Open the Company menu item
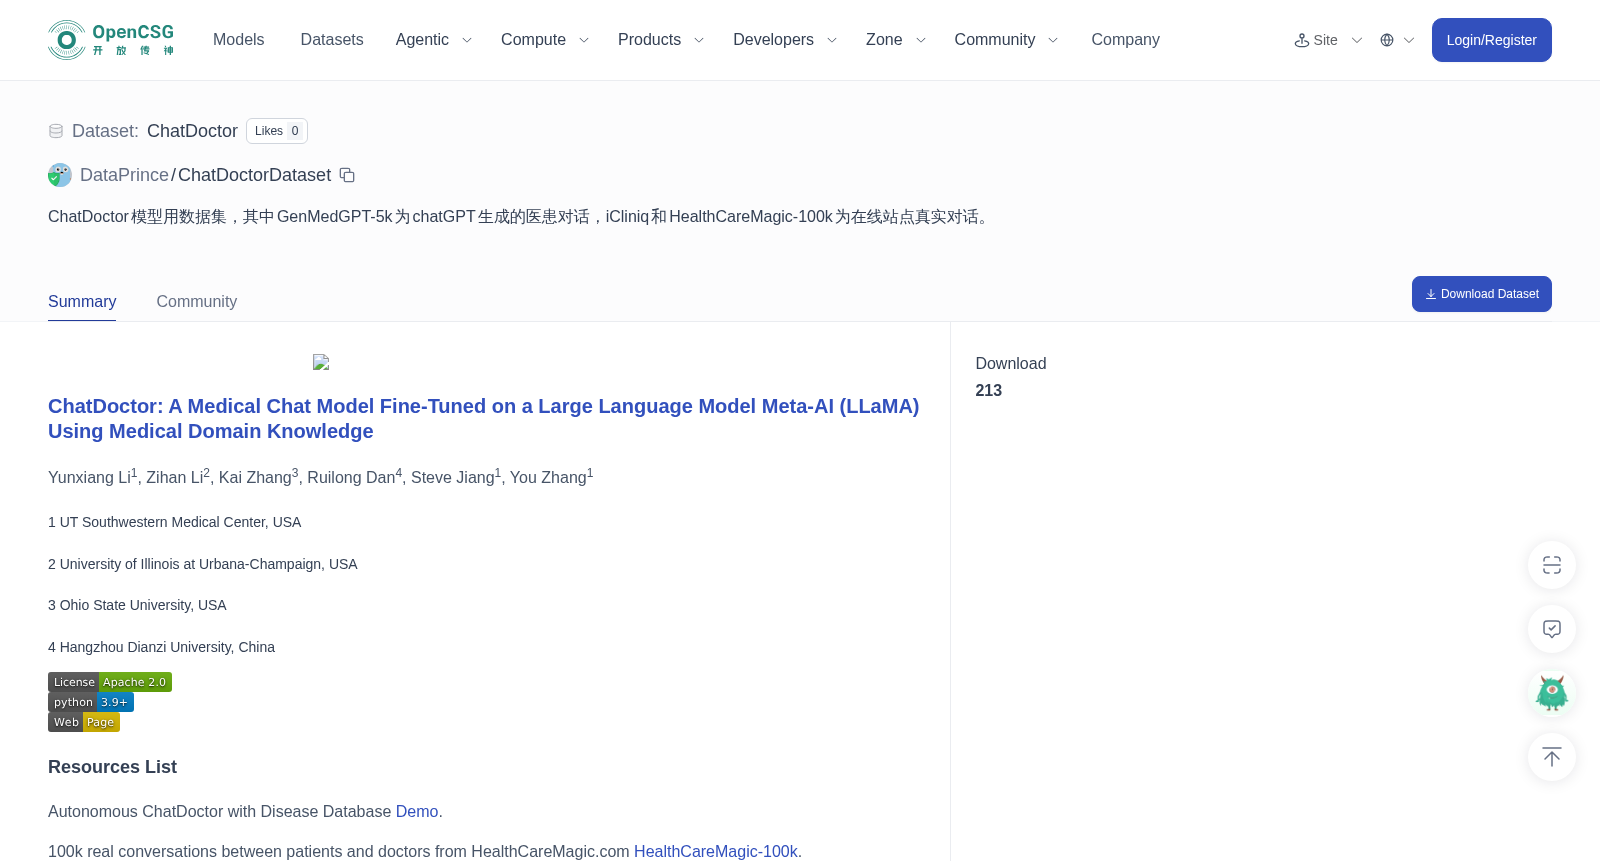 point(1125,40)
